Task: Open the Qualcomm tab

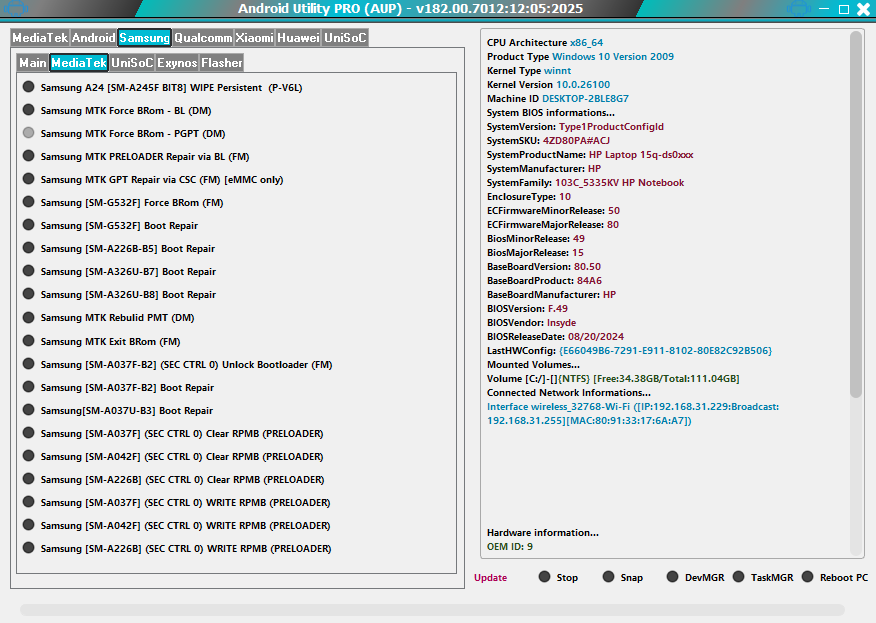Action: (x=203, y=37)
